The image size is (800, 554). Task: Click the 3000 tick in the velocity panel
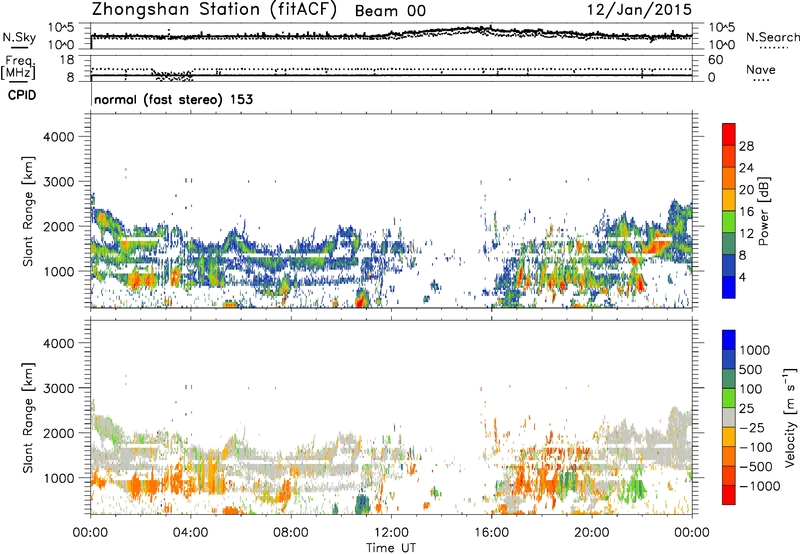coord(58,388)
